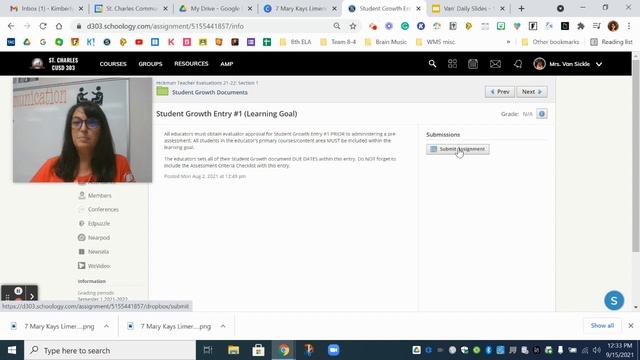Open Microsoft Store from the taskbar

258,350
